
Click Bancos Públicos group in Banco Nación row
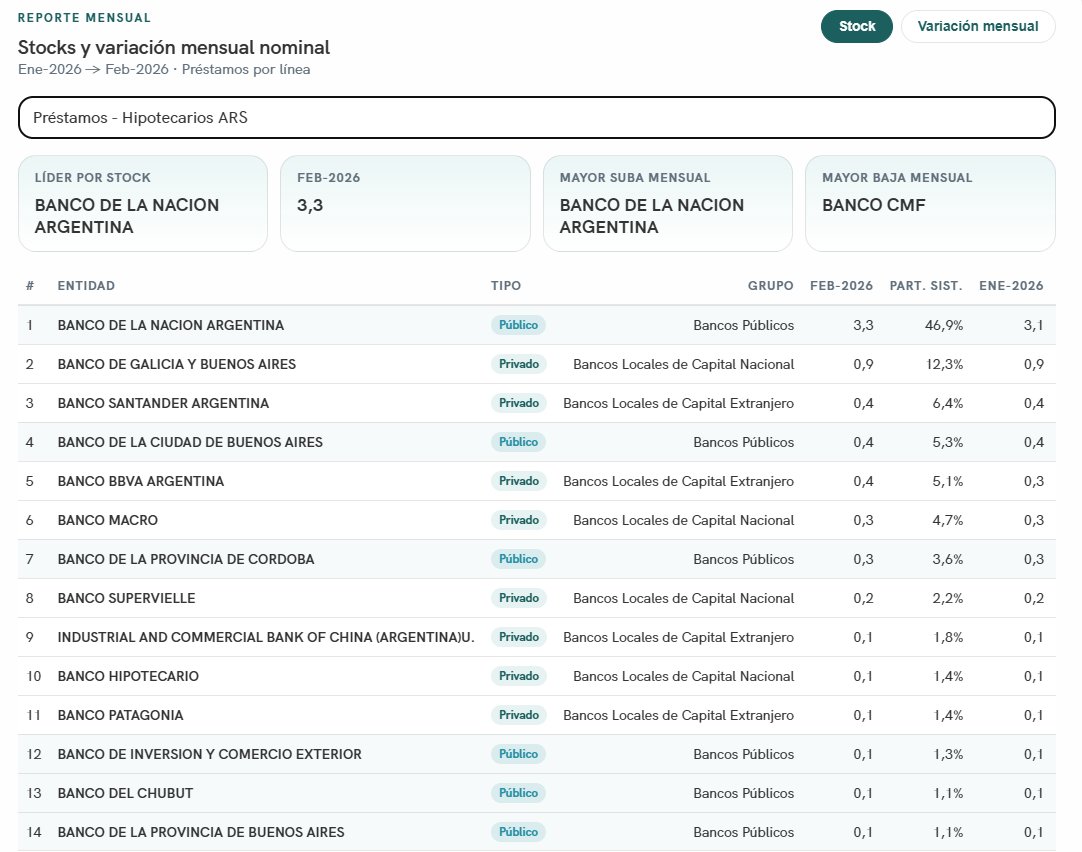(x=743, y=325)
